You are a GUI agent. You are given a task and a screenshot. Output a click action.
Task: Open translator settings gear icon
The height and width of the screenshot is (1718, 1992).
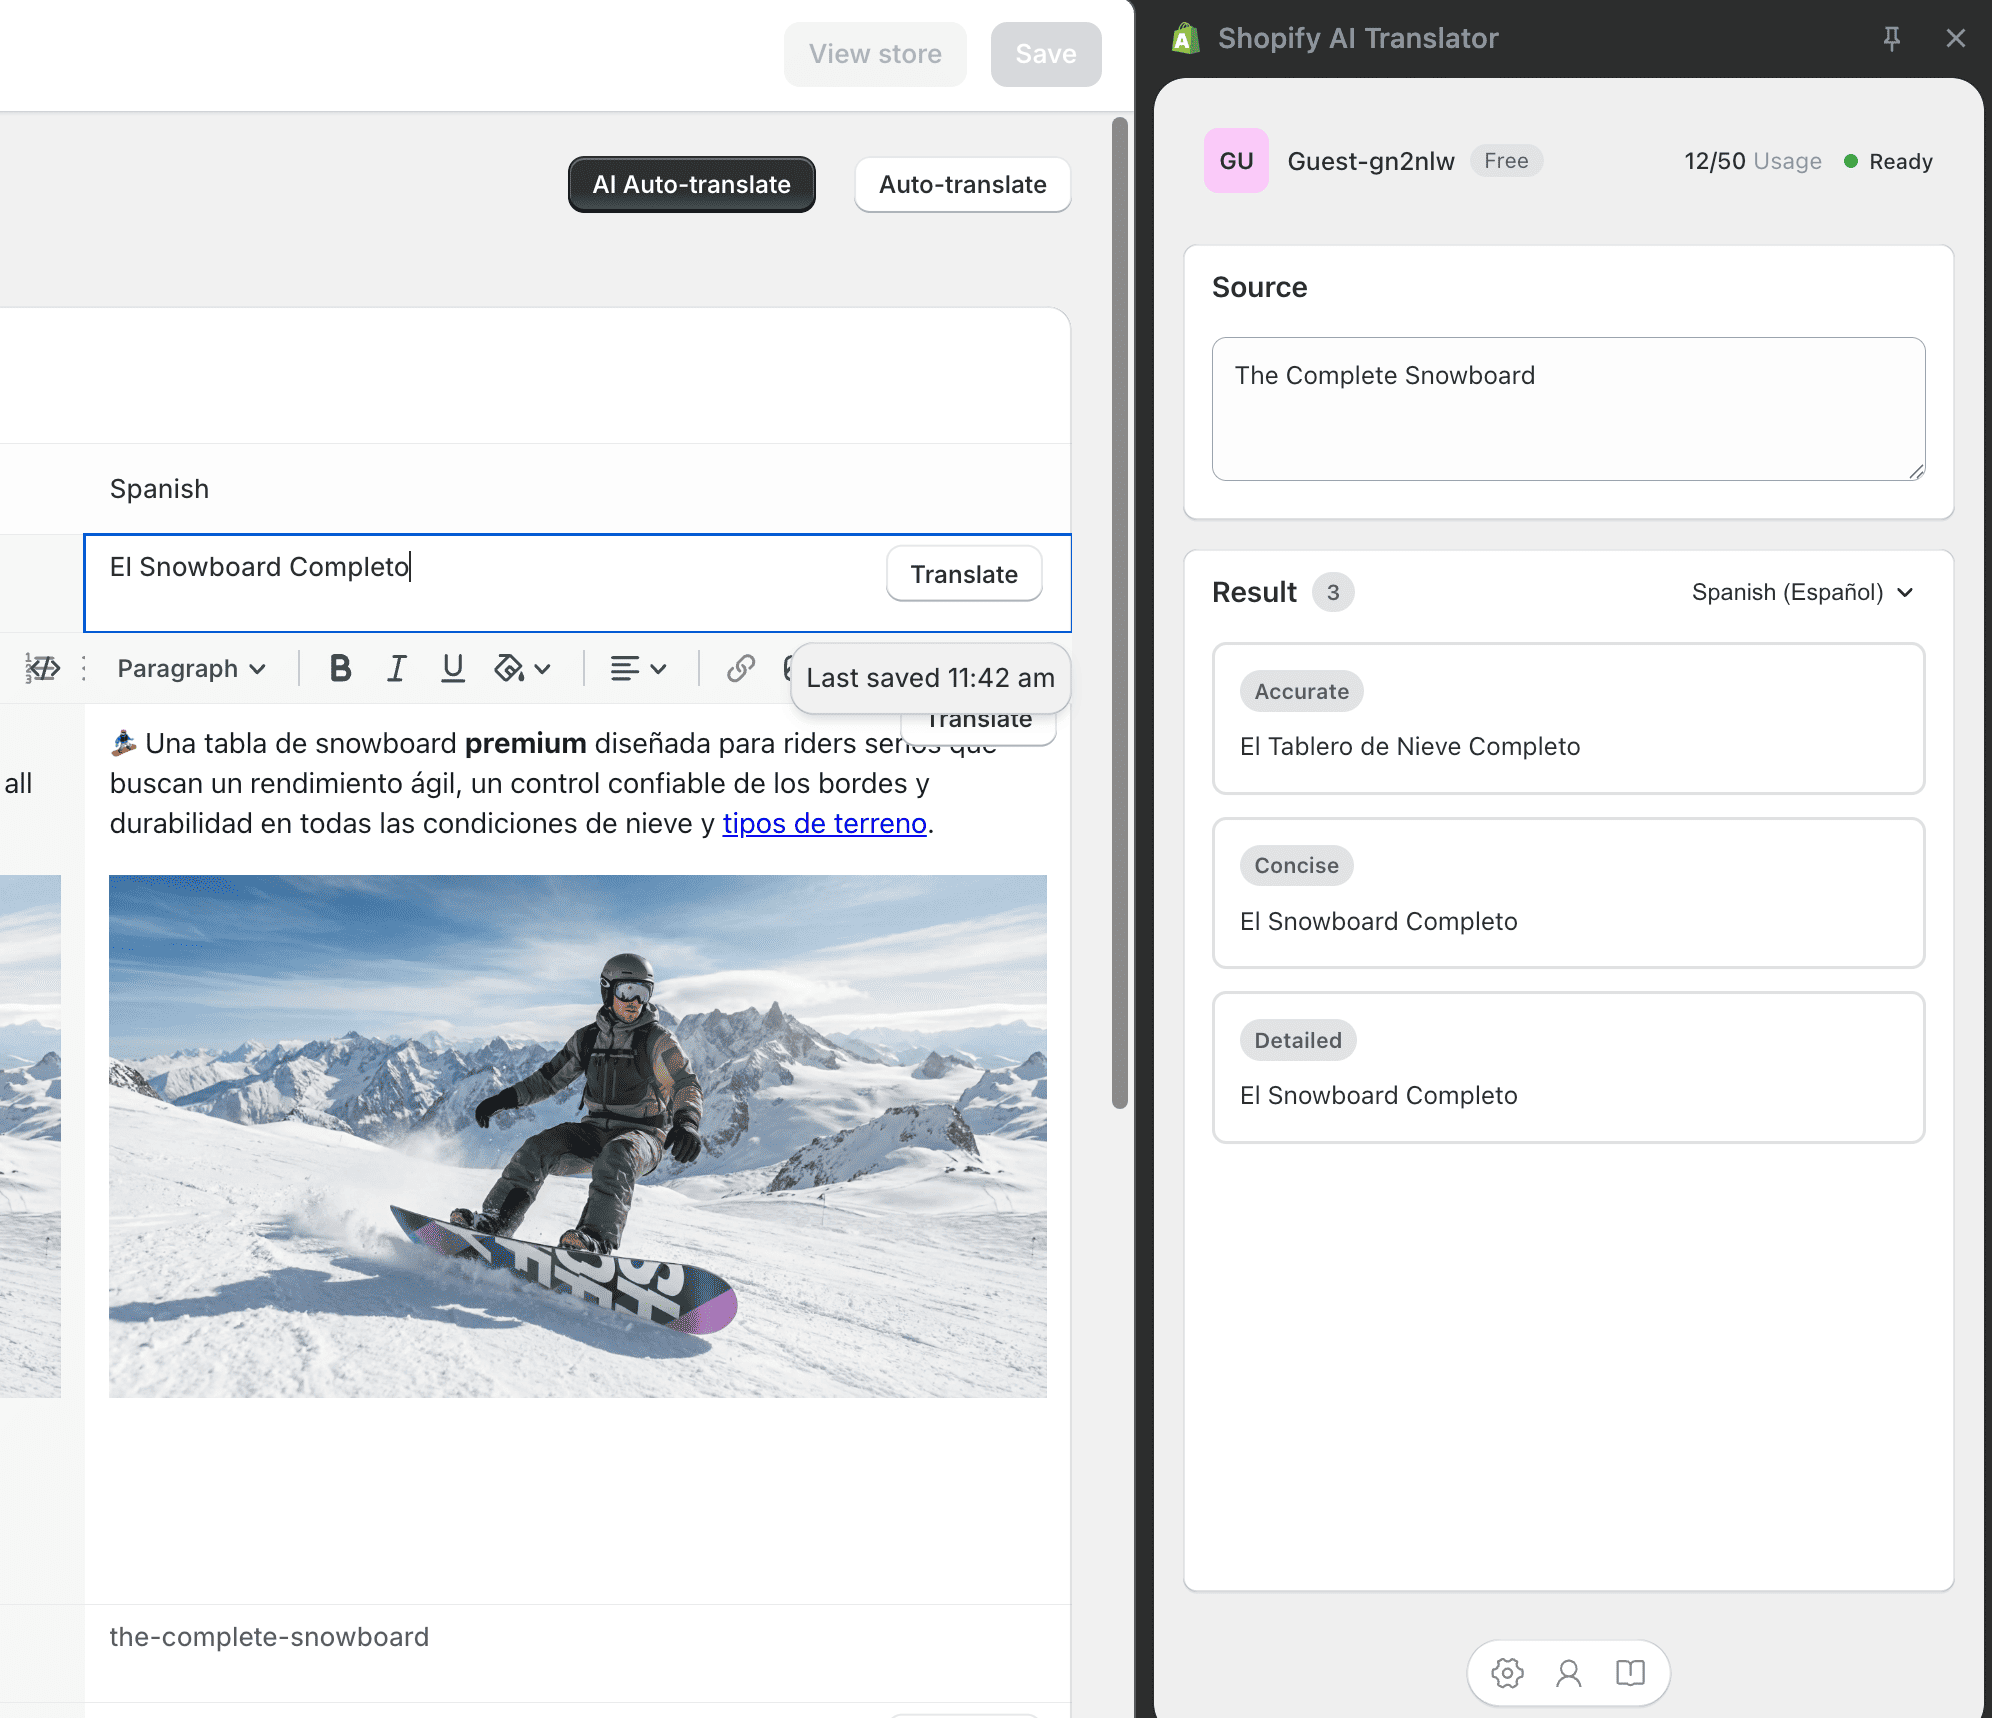[1507, 1673]
